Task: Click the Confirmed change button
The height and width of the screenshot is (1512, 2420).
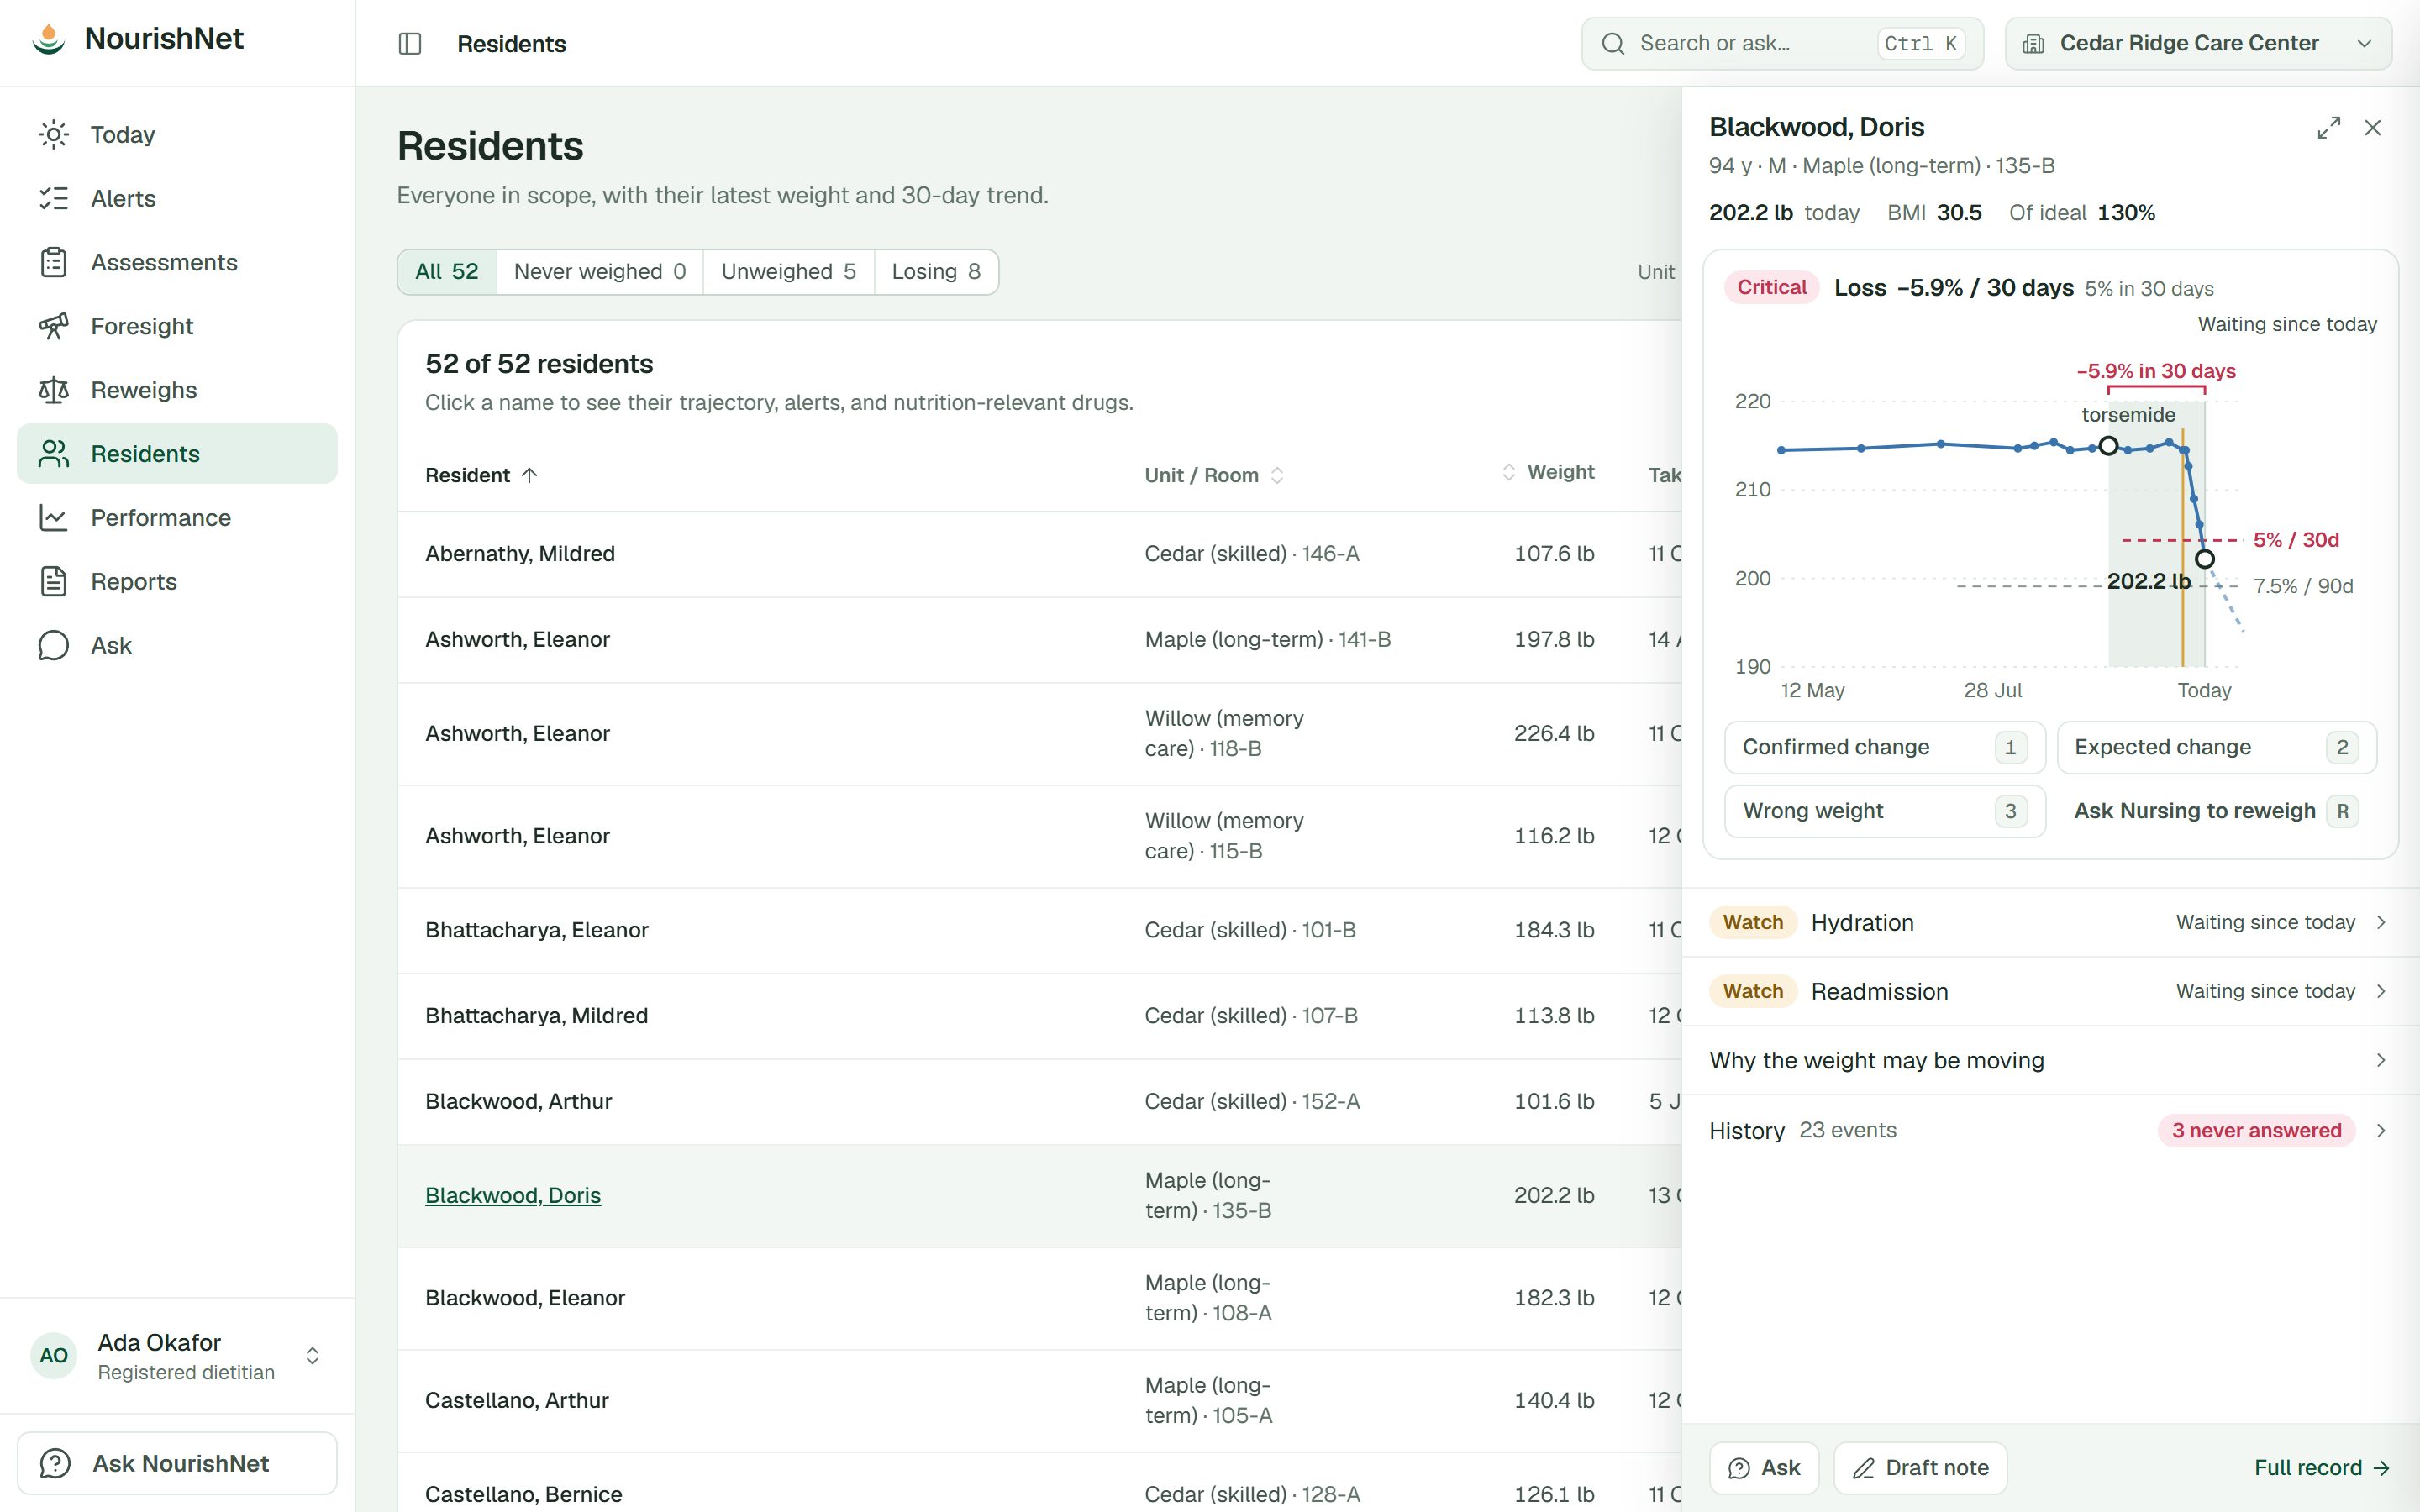Action: tap(1885, 747)
